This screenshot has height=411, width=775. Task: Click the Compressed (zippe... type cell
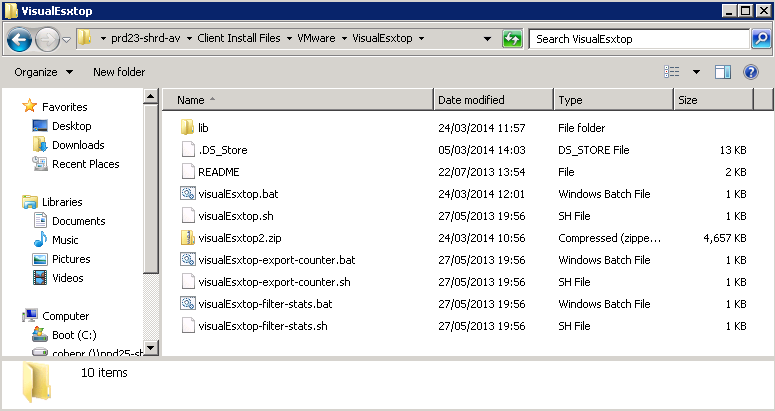point(609,238)
